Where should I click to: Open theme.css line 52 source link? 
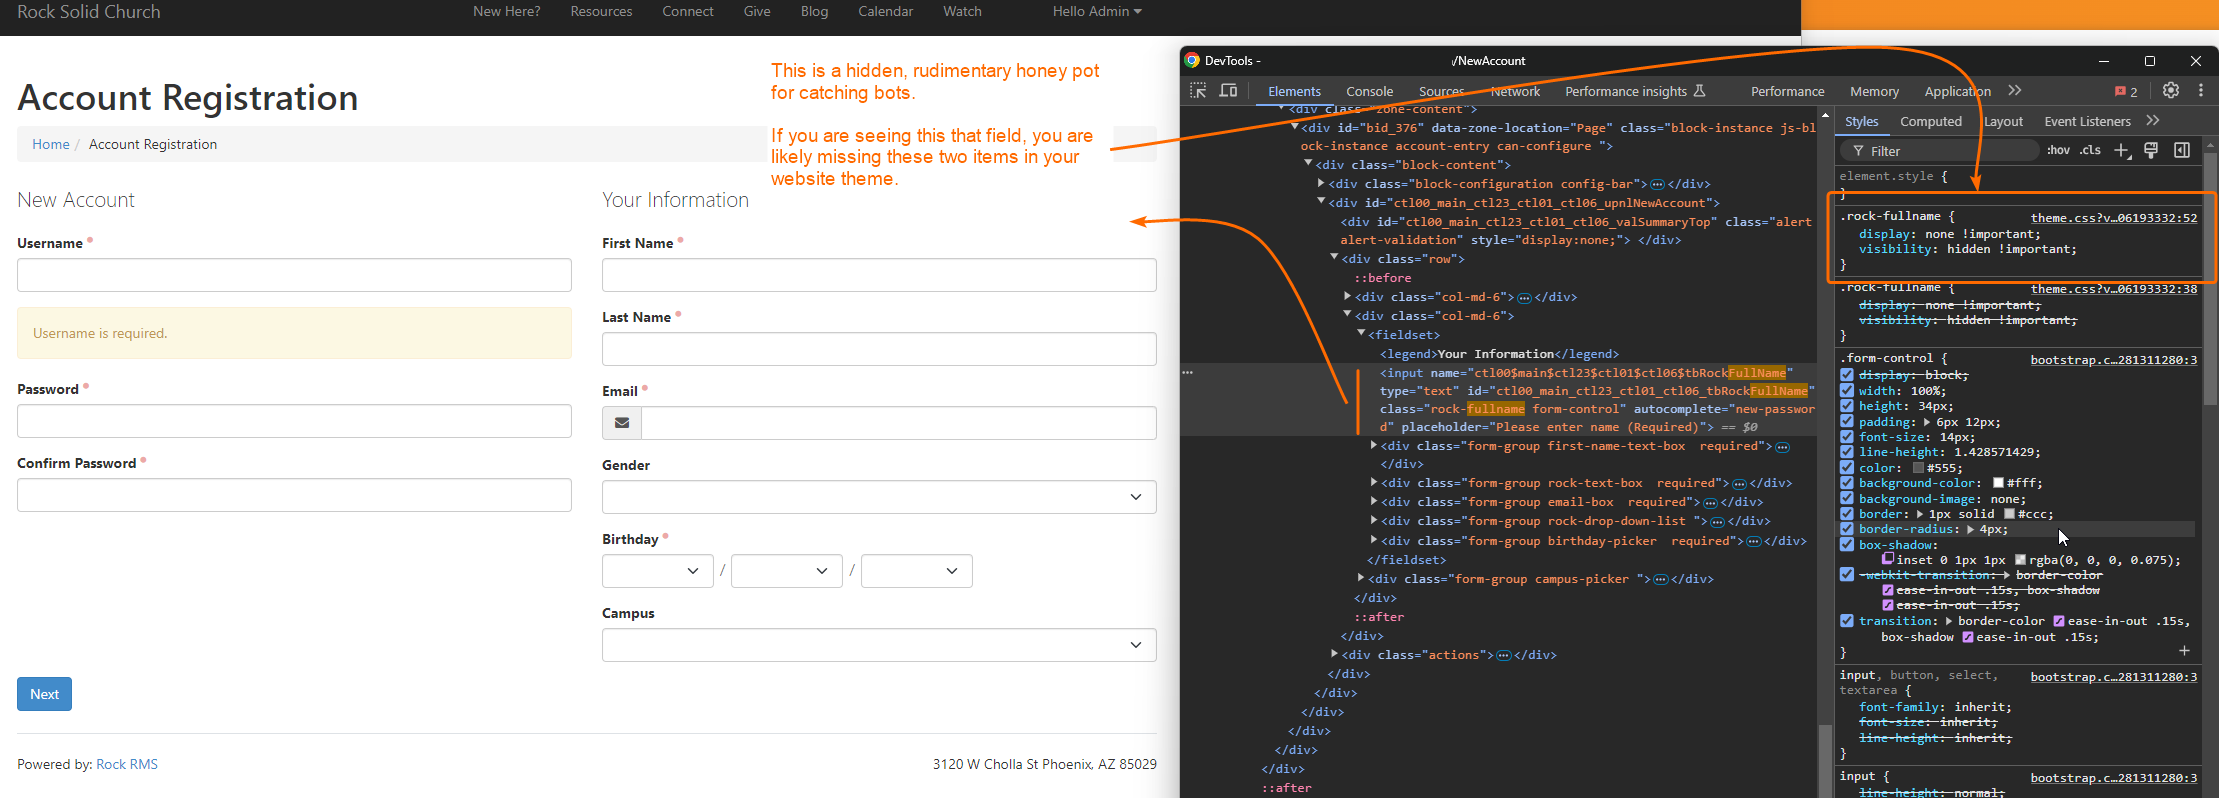[2113, 218]
